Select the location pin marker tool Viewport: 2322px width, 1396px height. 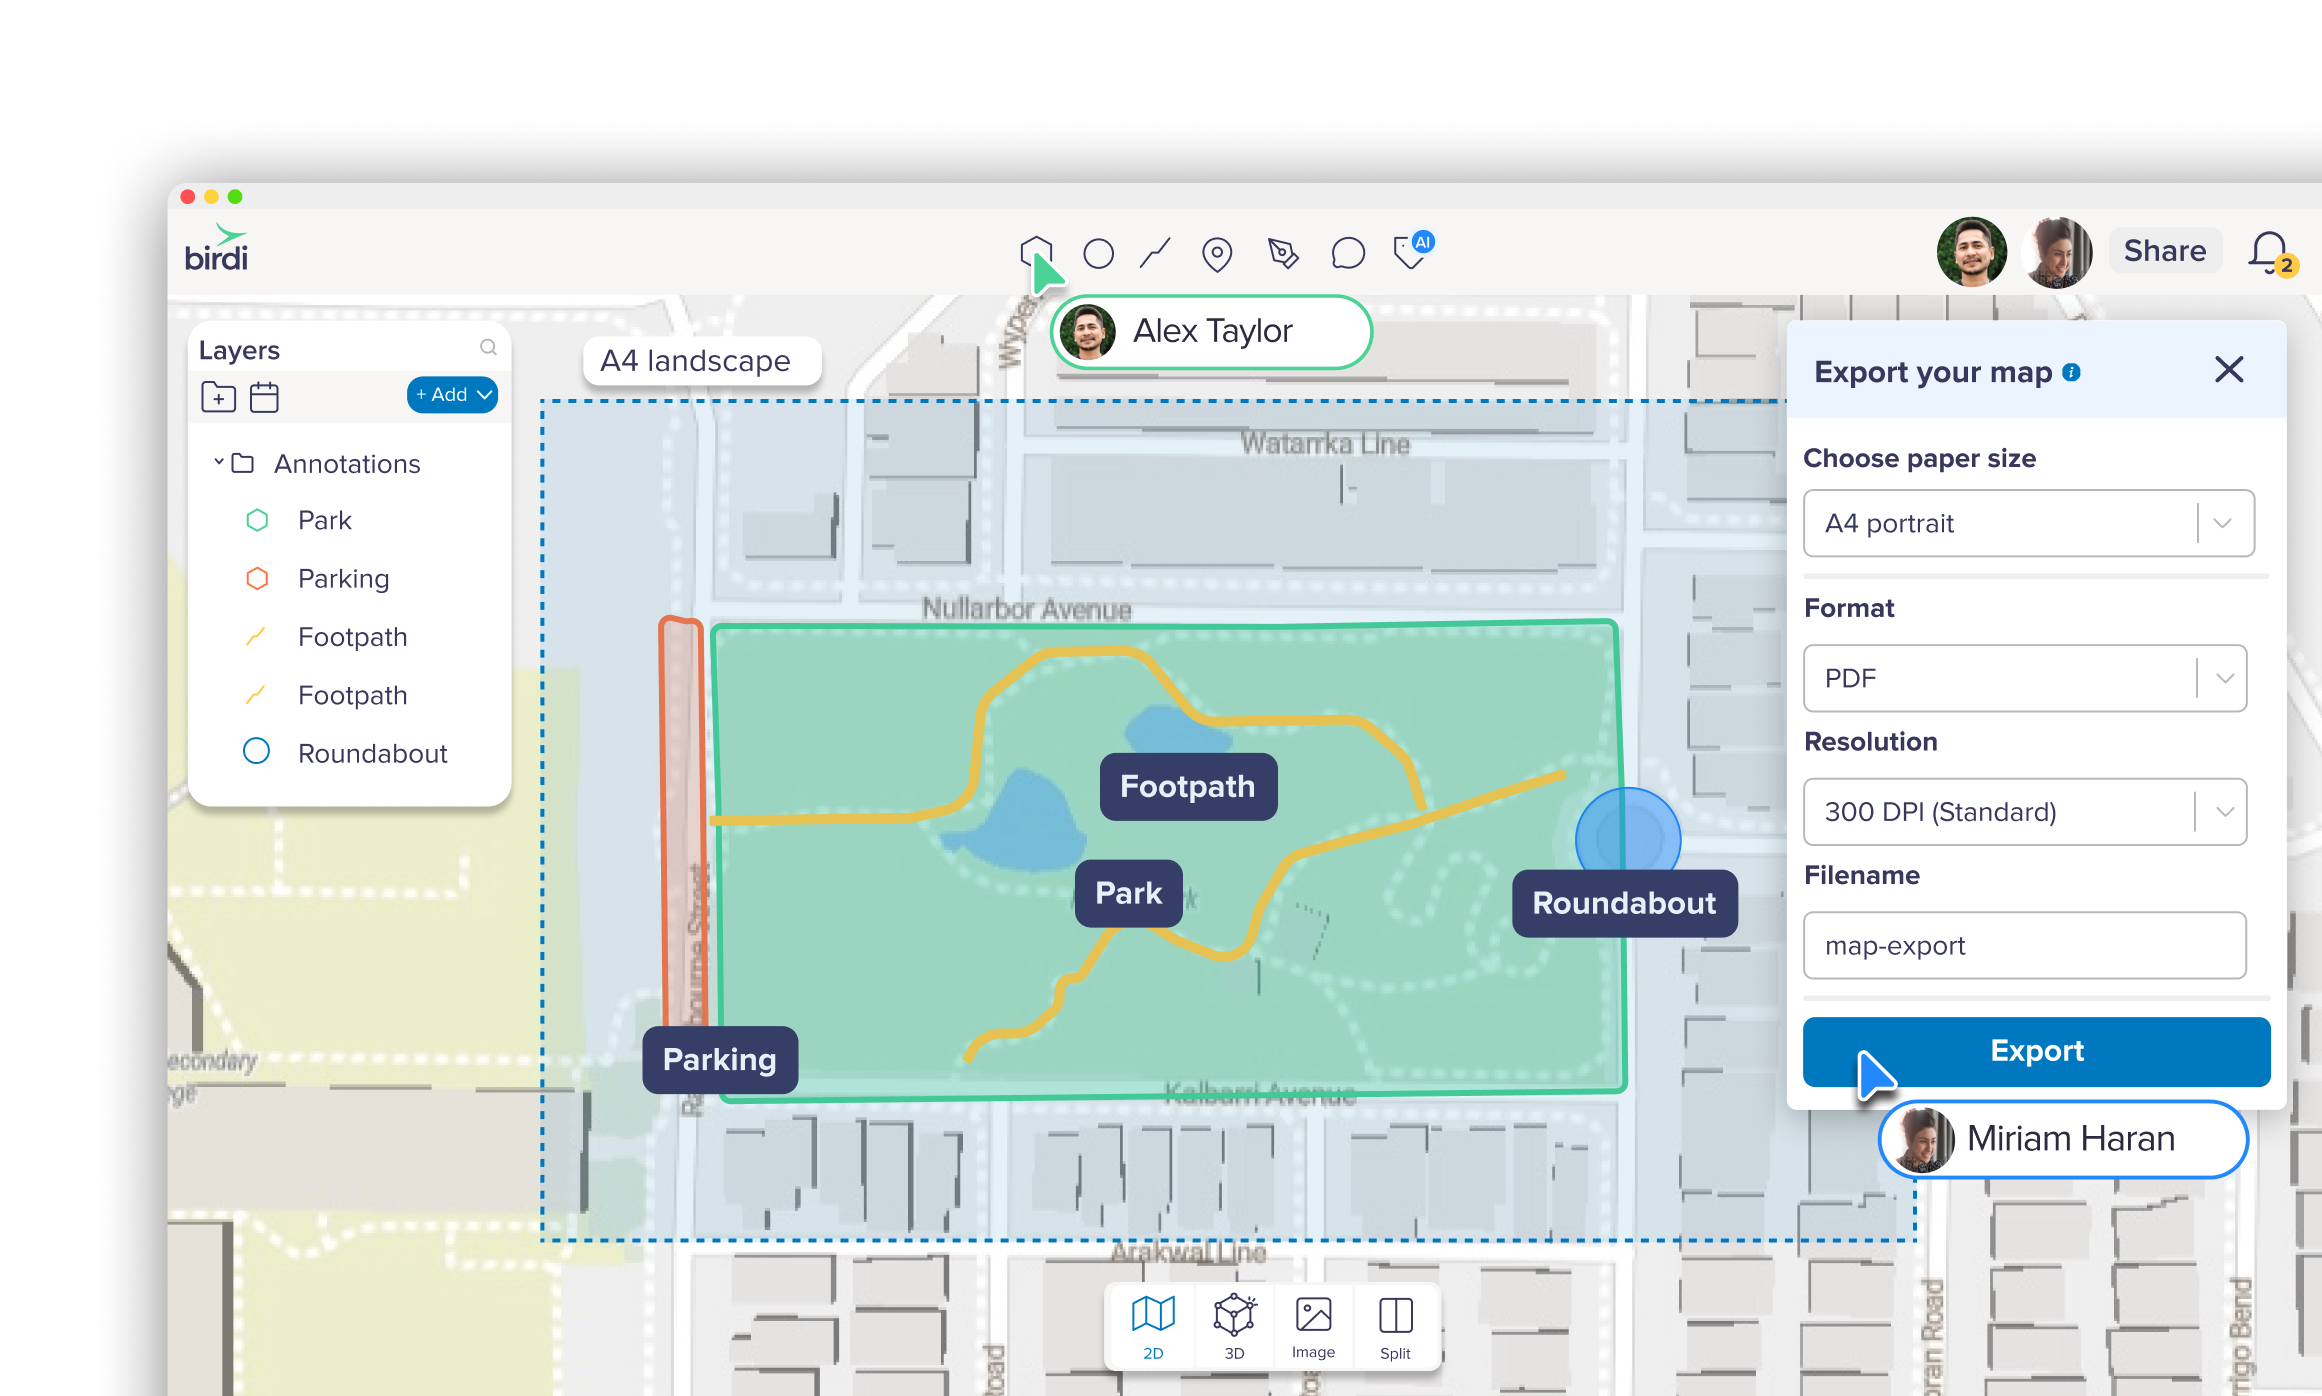coord(1216,255)
